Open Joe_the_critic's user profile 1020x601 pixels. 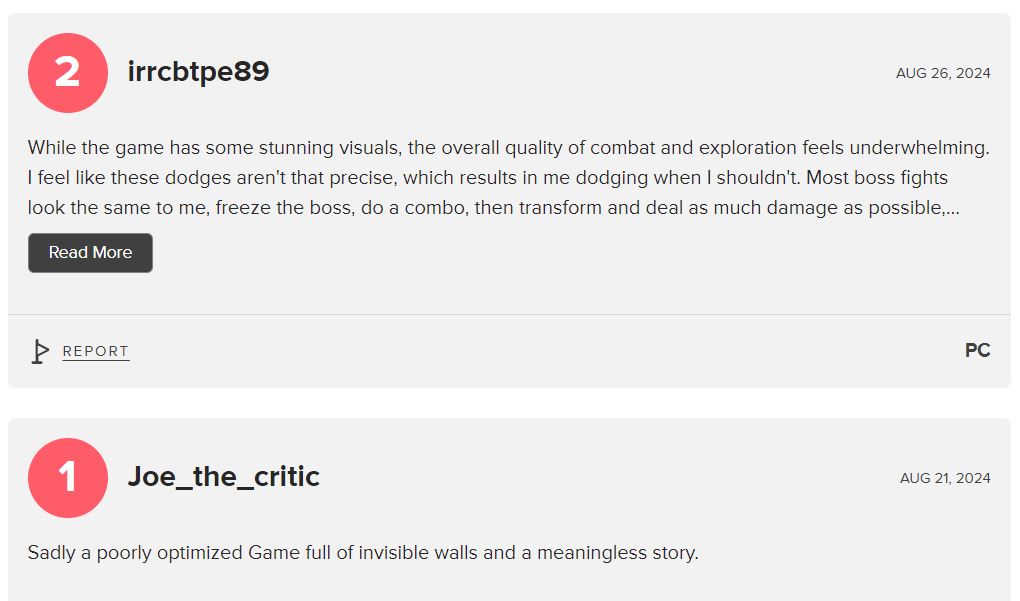click(x=224, y=477)
